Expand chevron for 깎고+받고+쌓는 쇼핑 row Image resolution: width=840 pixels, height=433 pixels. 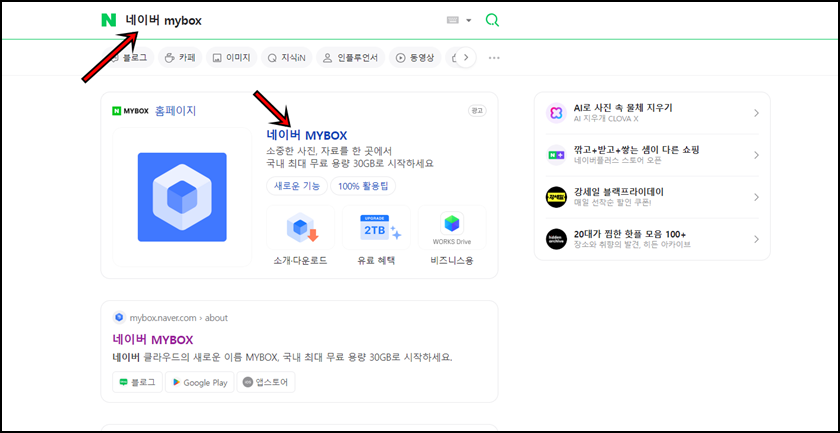pos(756,155)
